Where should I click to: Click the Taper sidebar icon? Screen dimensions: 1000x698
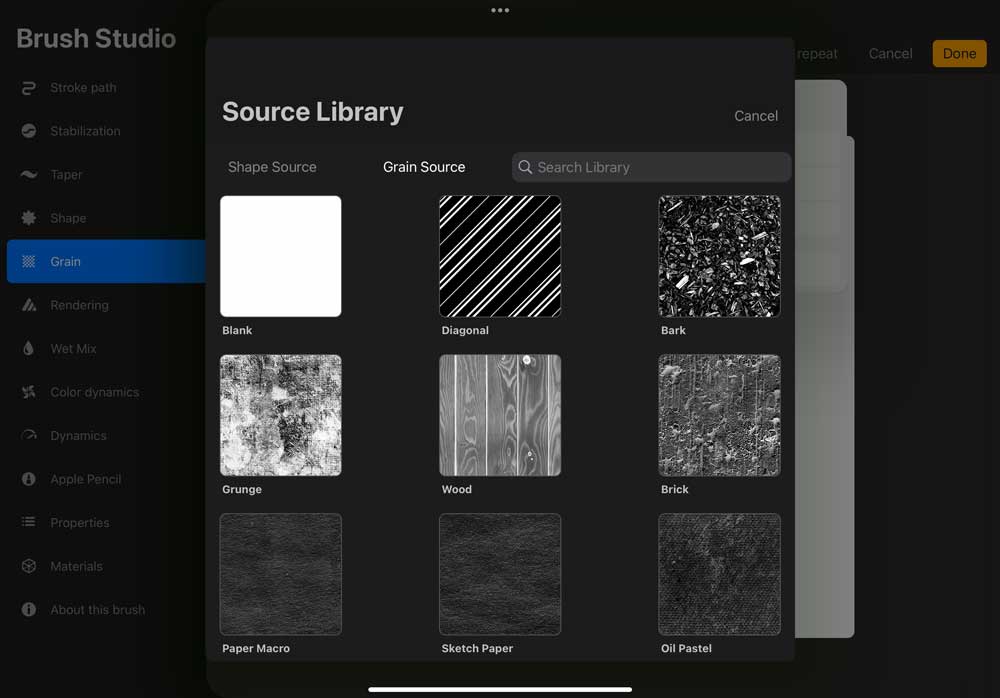(x=29, y=175)
